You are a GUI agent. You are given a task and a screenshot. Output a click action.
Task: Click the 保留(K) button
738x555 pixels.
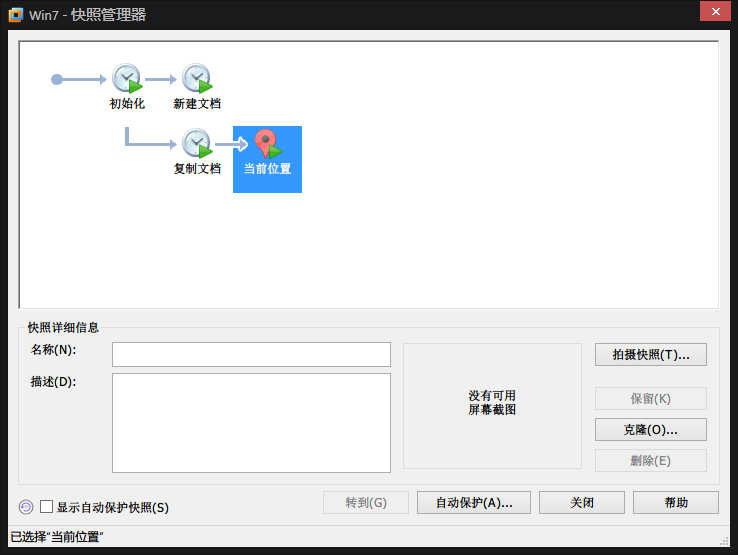click(x=650, y=399)
